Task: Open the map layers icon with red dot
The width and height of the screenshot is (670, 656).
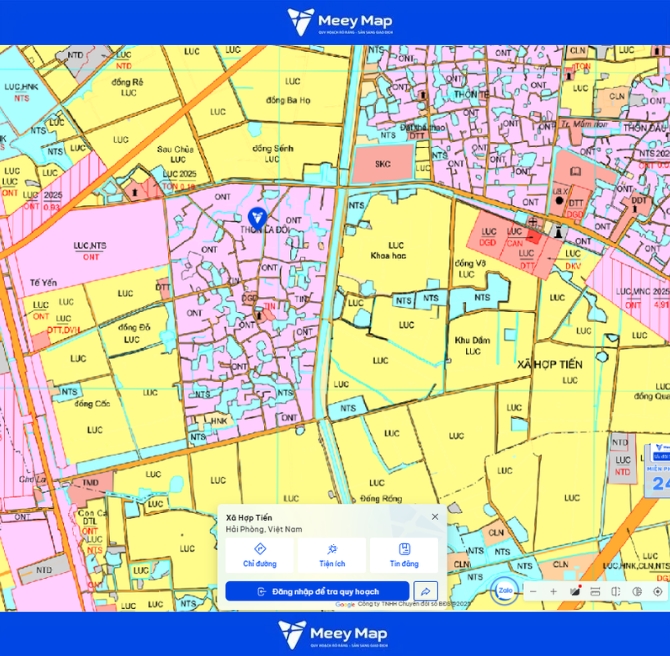Action: tap(575, 591)
